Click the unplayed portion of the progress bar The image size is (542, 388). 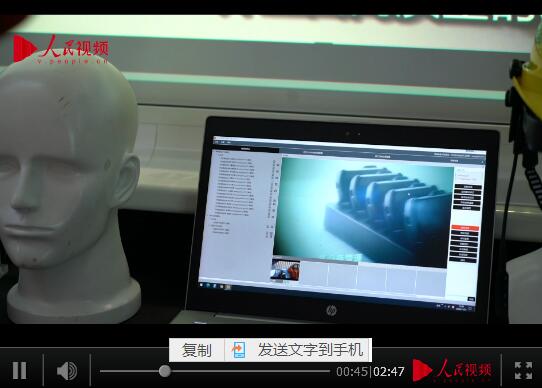click(x=250, y=371)
